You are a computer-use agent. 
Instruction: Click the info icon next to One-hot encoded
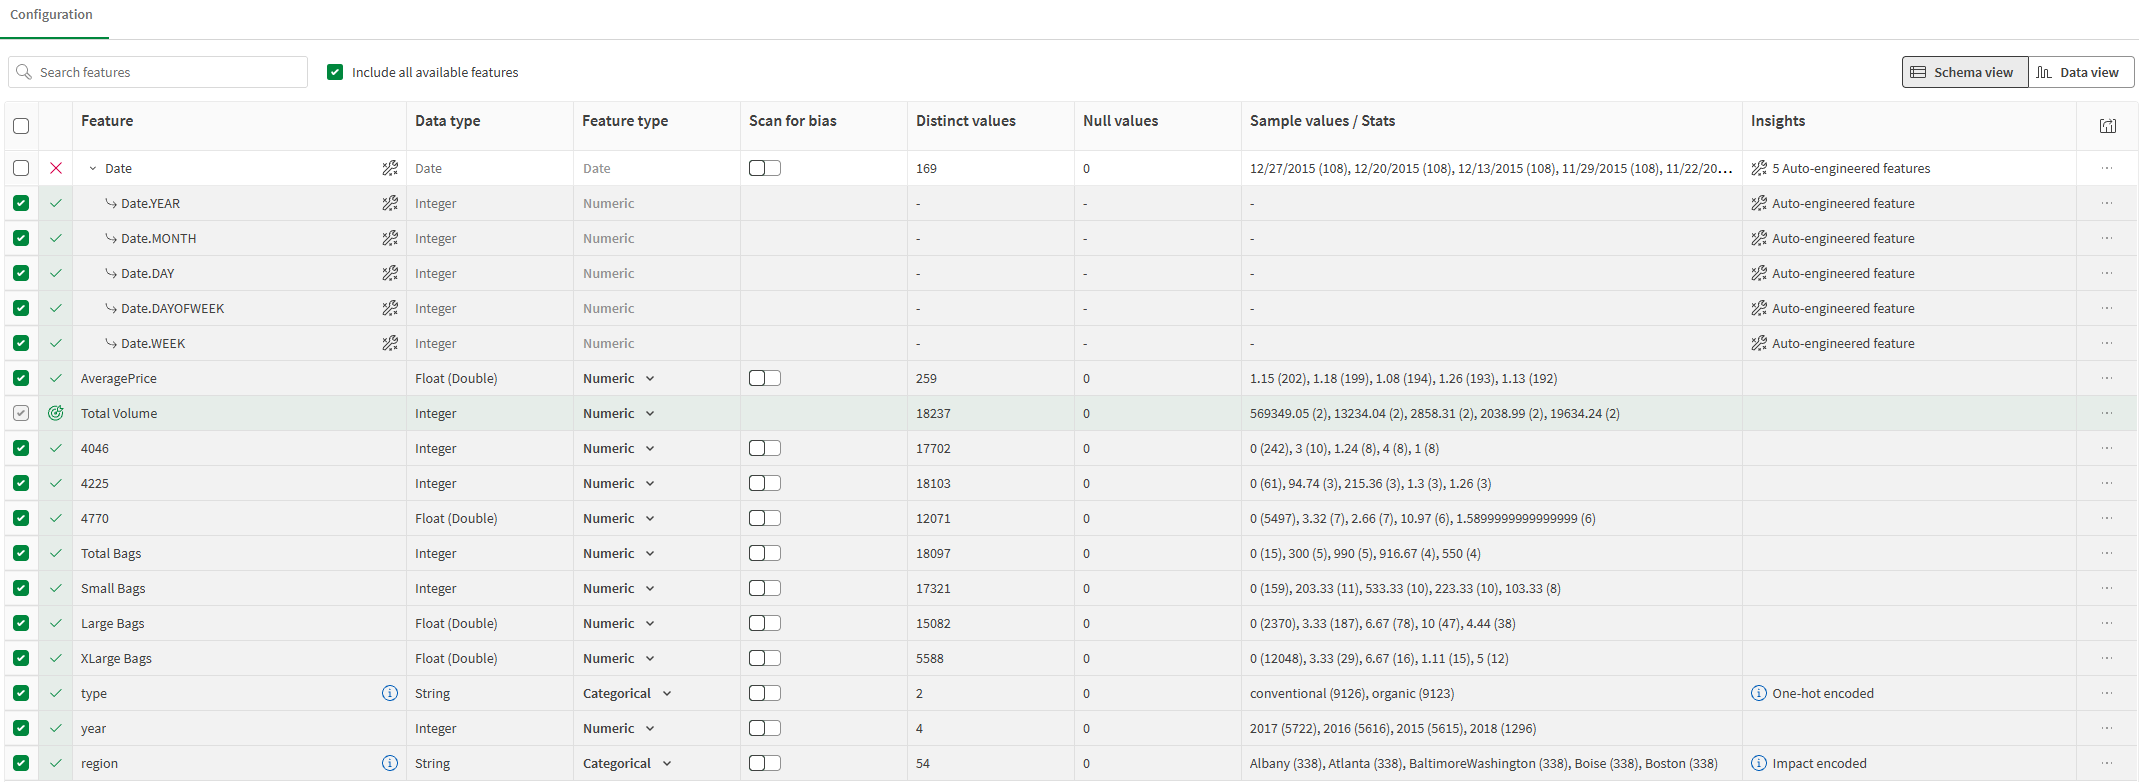(1759, 693)
